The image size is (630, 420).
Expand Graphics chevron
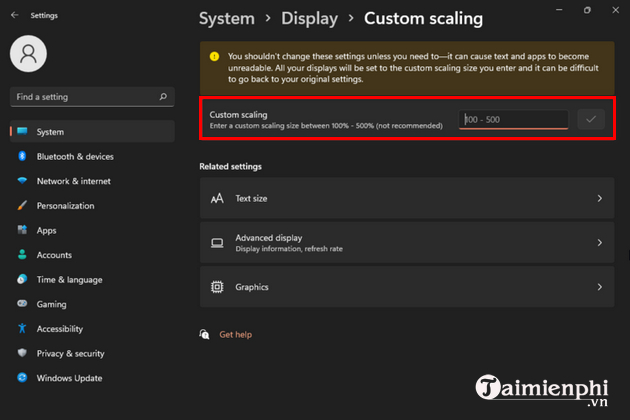click(599, 287)
